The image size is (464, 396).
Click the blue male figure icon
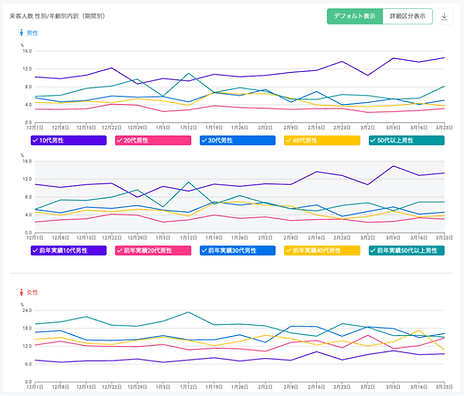(x=21, y=33)
